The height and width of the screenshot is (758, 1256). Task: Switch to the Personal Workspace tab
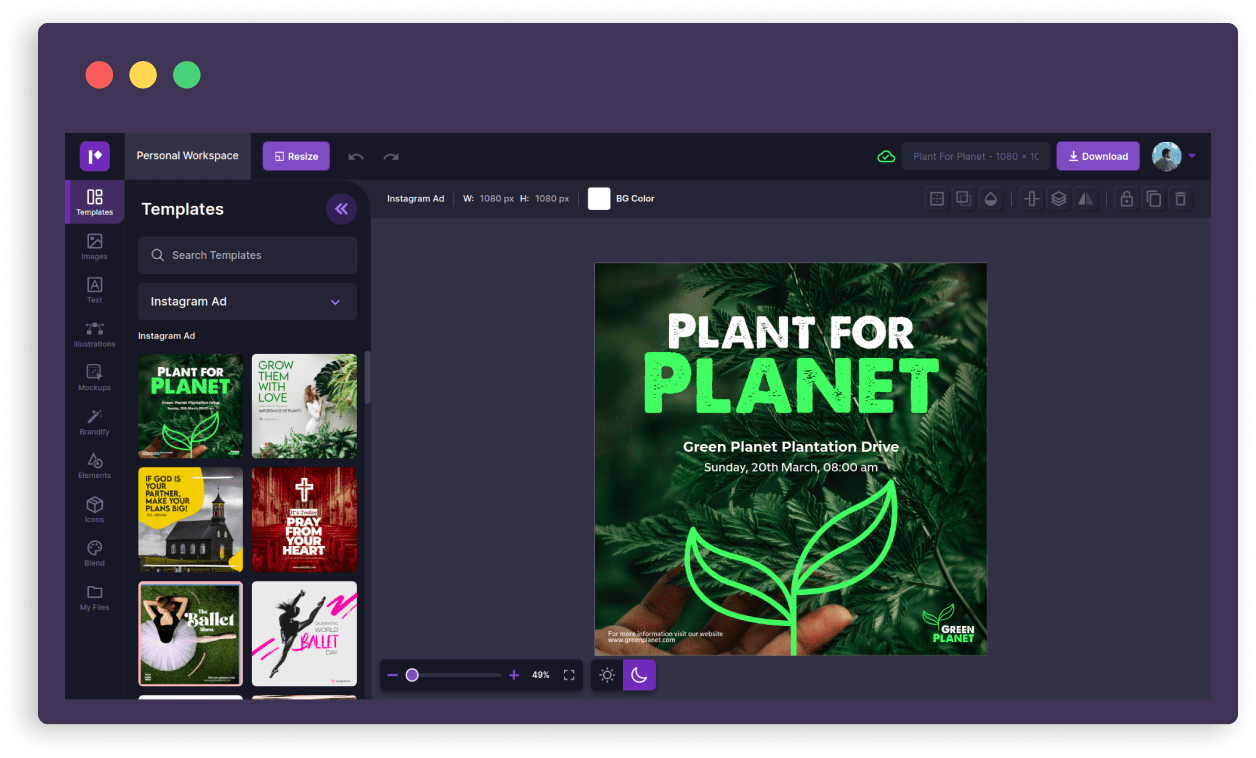187,156
